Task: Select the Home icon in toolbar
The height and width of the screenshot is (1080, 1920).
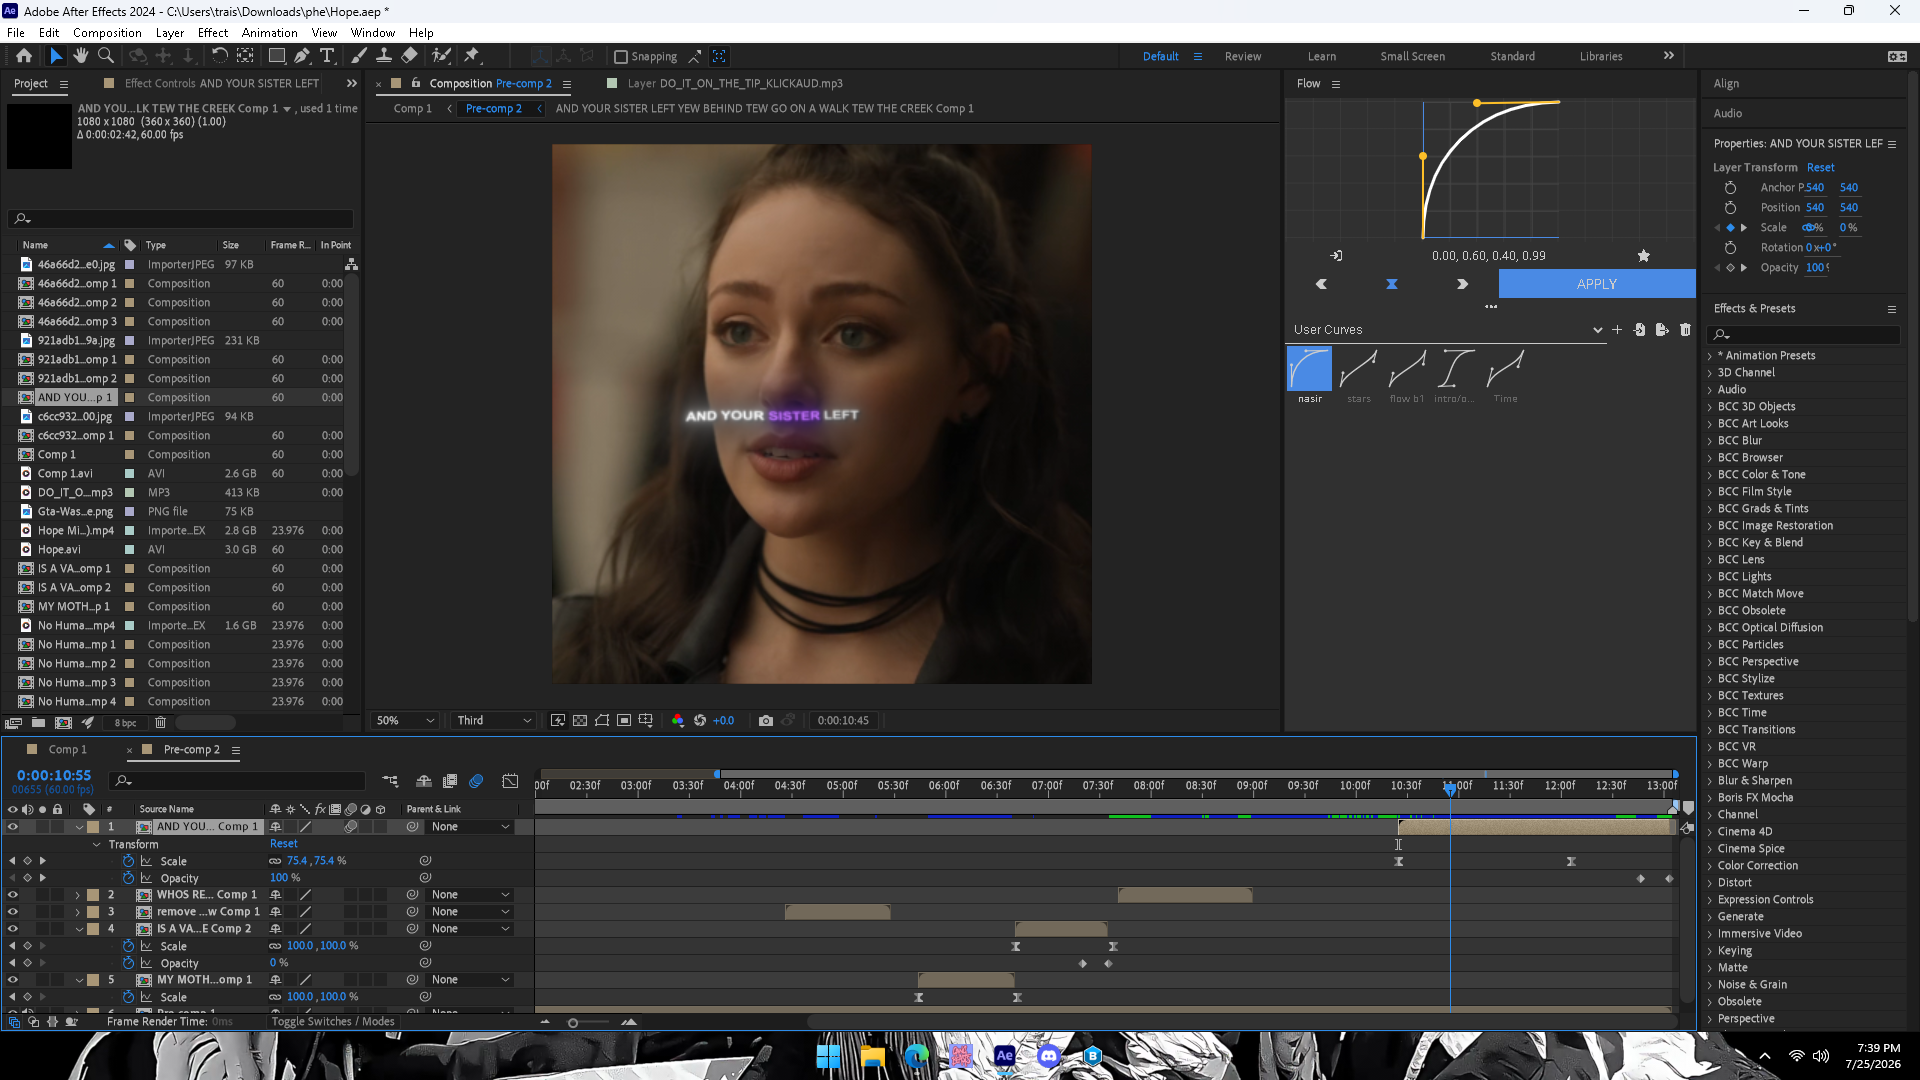Action: point(24,56)
